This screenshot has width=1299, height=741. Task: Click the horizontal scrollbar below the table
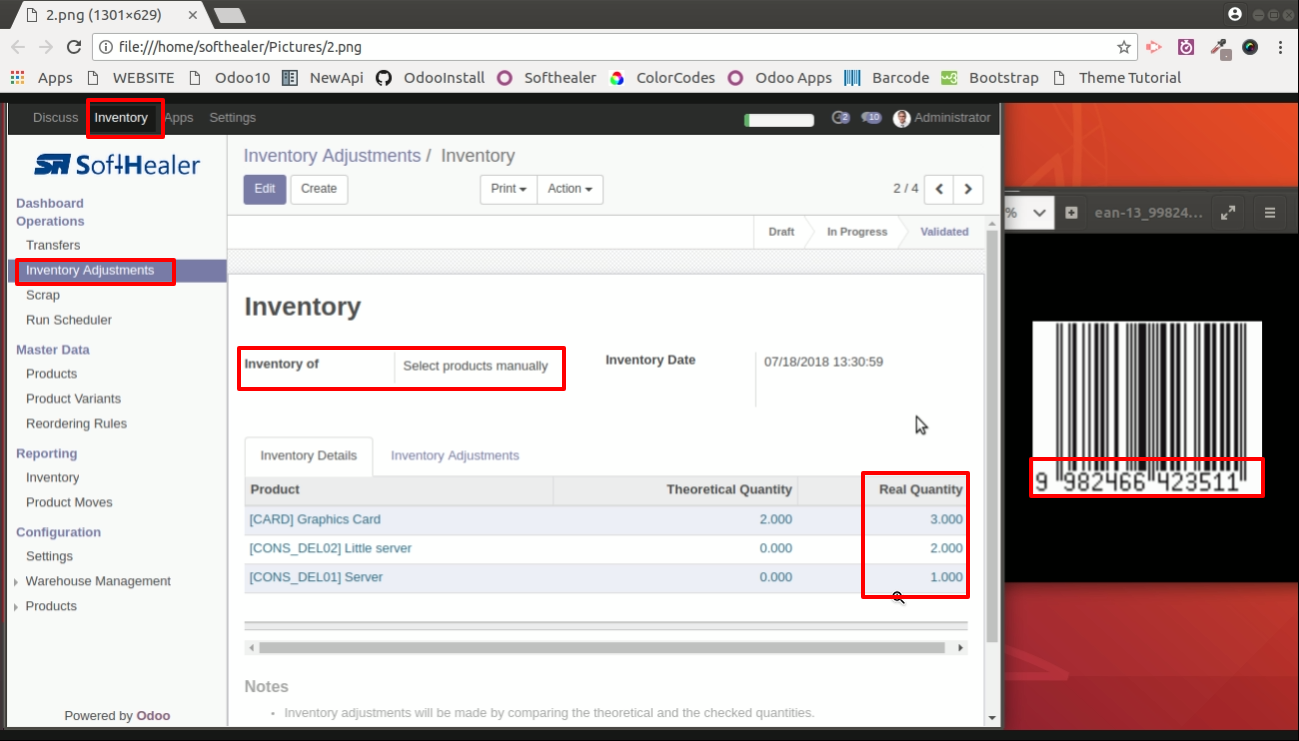click(x=602, y=648)
